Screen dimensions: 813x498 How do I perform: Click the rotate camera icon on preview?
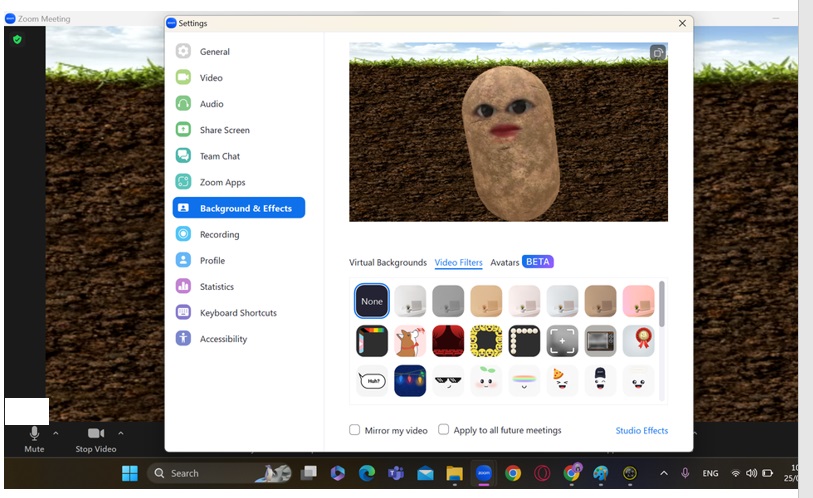point(657,53)
